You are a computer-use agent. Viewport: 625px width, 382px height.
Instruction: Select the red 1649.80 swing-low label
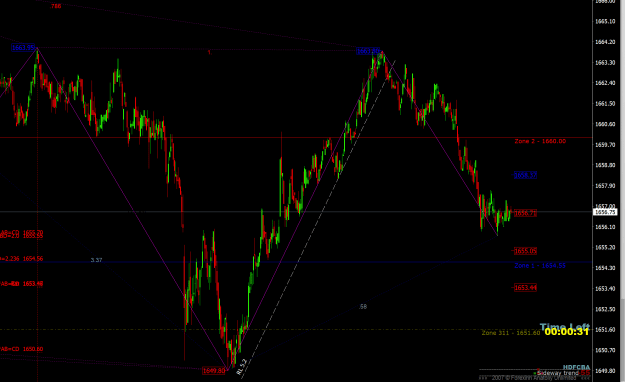(x=214, y=371)
